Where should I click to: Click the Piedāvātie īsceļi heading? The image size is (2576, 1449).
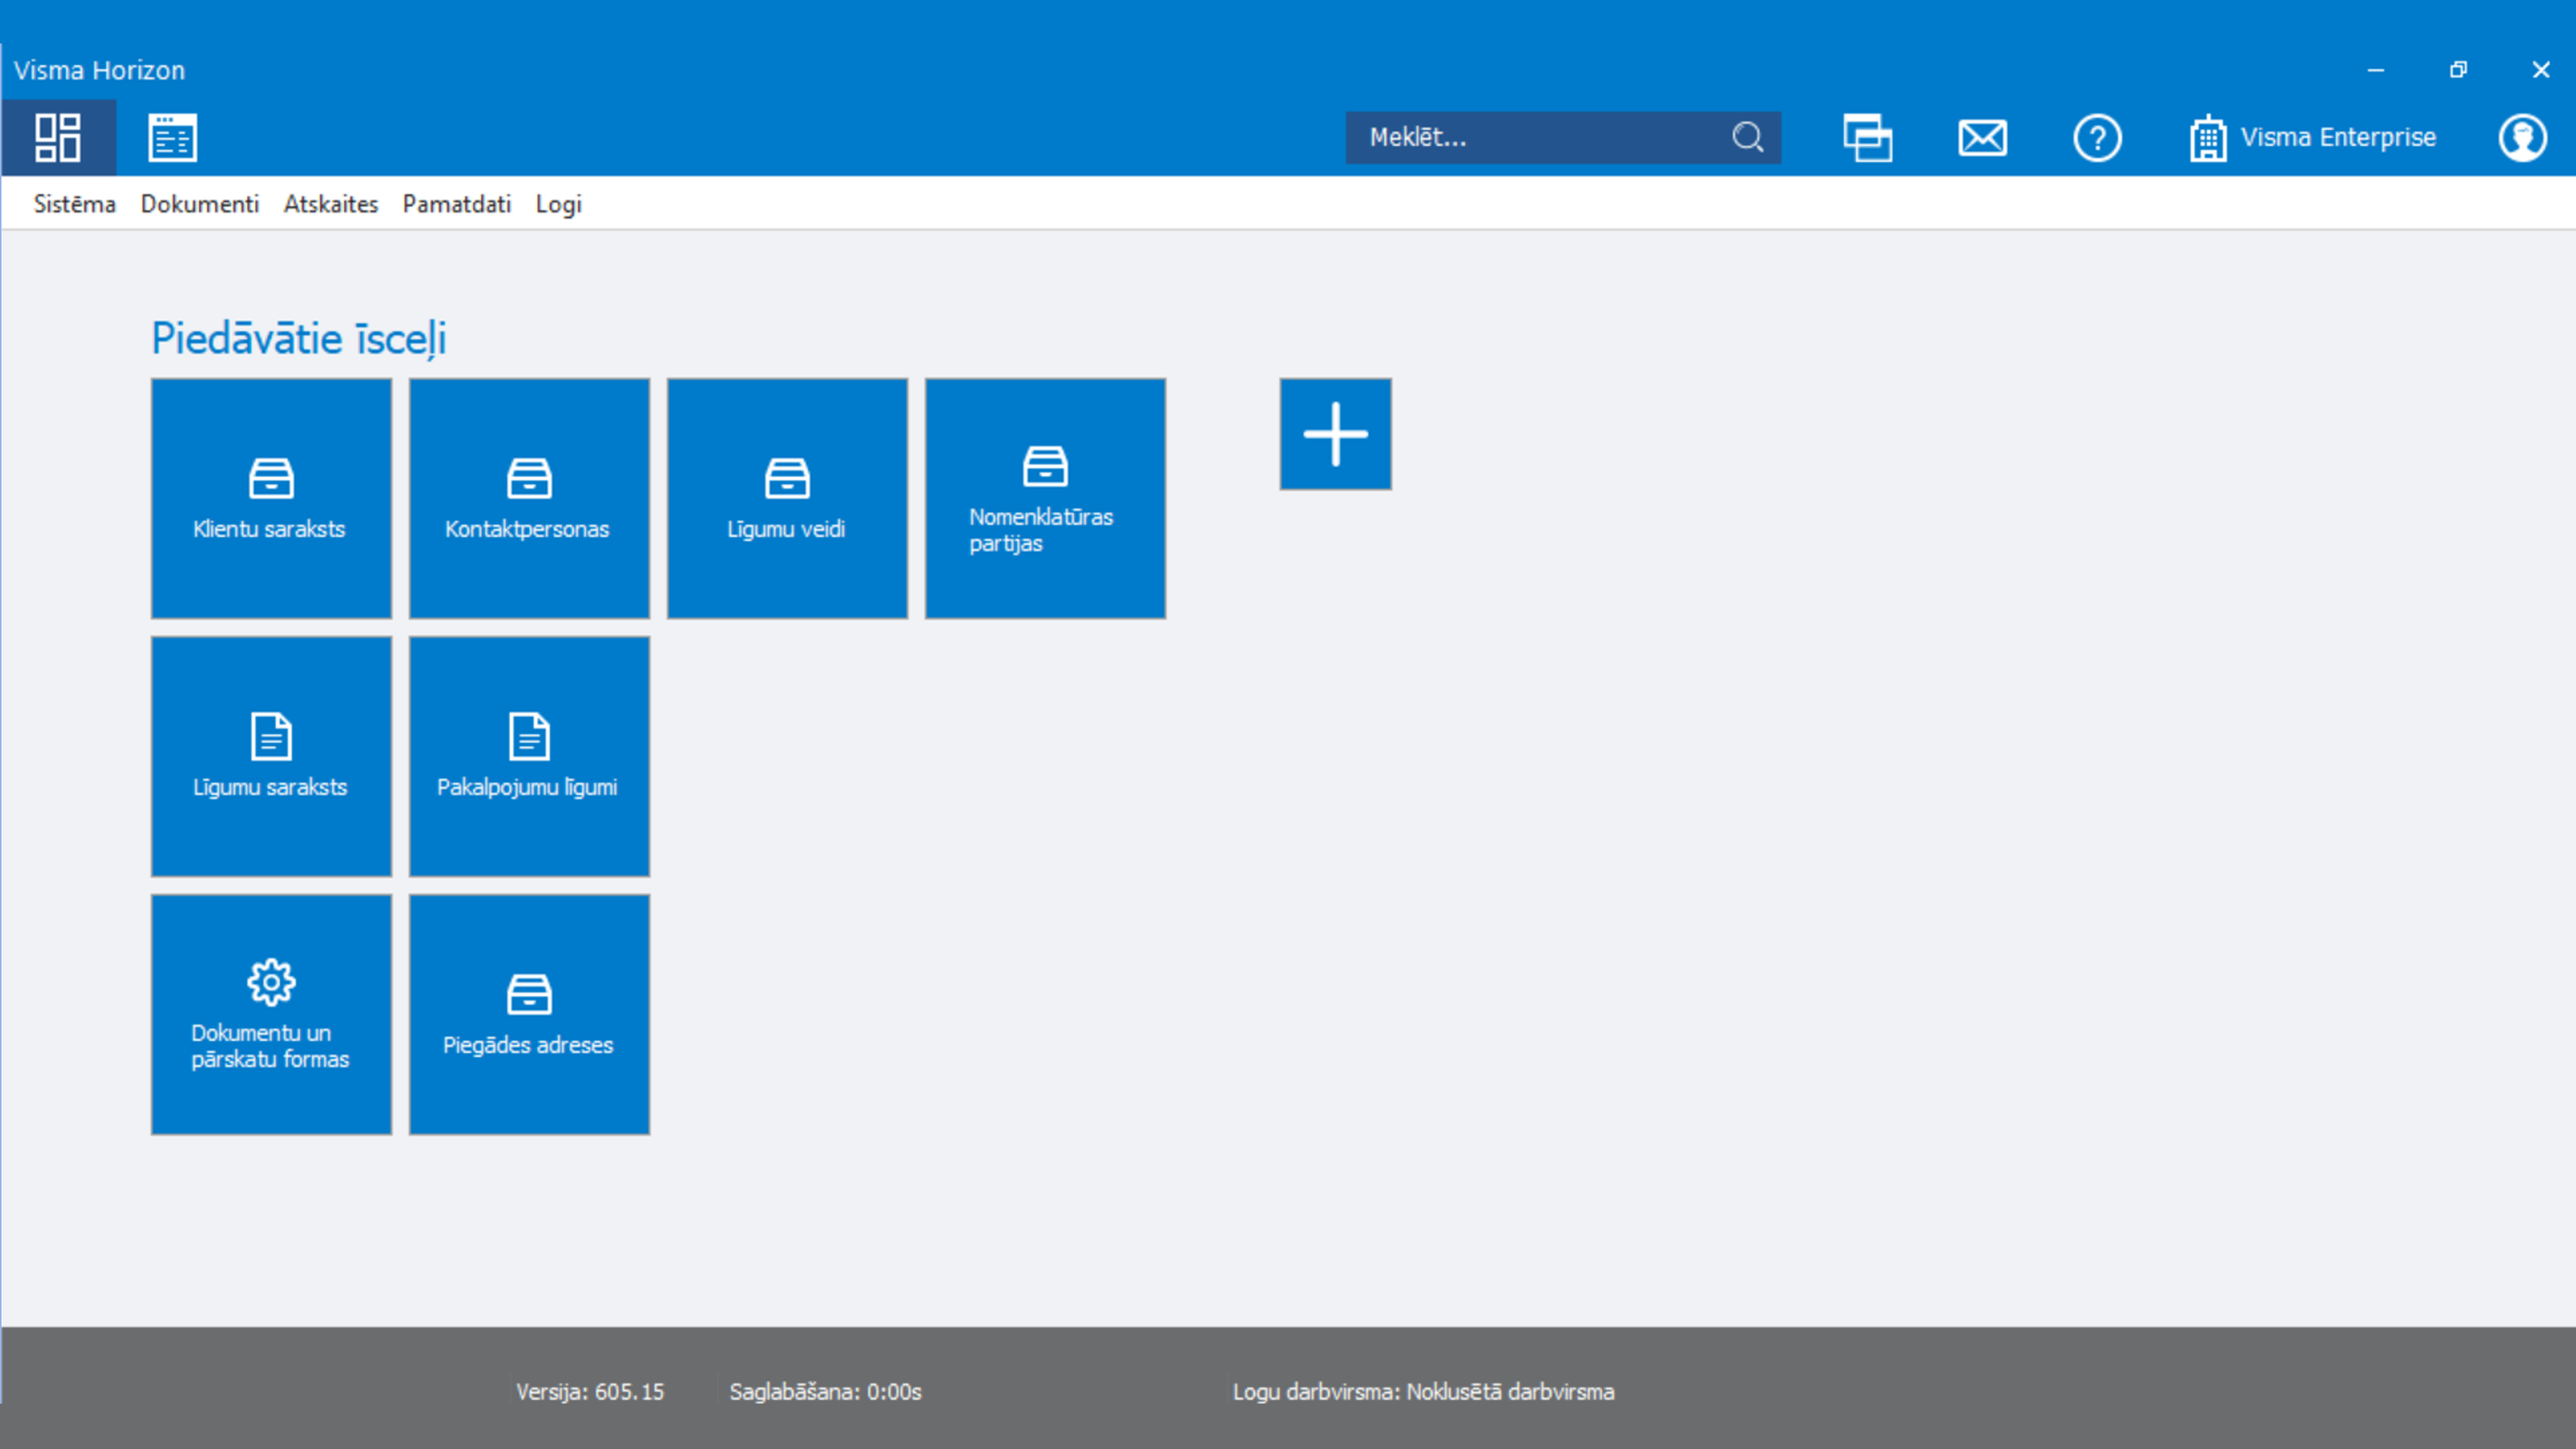(298, 338)
